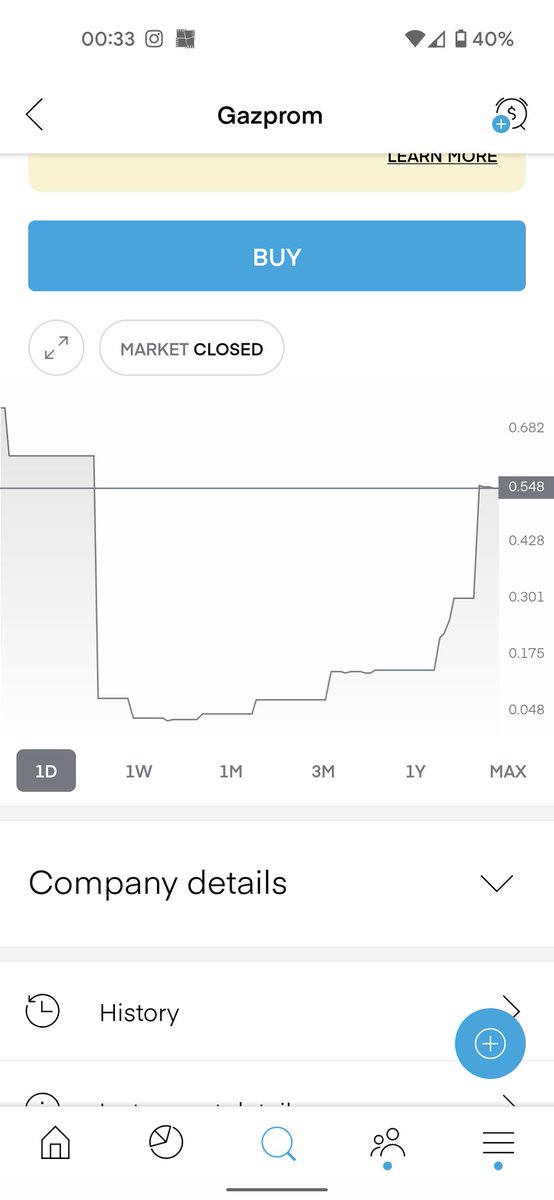Go back using the left arrow

(34, 115)
